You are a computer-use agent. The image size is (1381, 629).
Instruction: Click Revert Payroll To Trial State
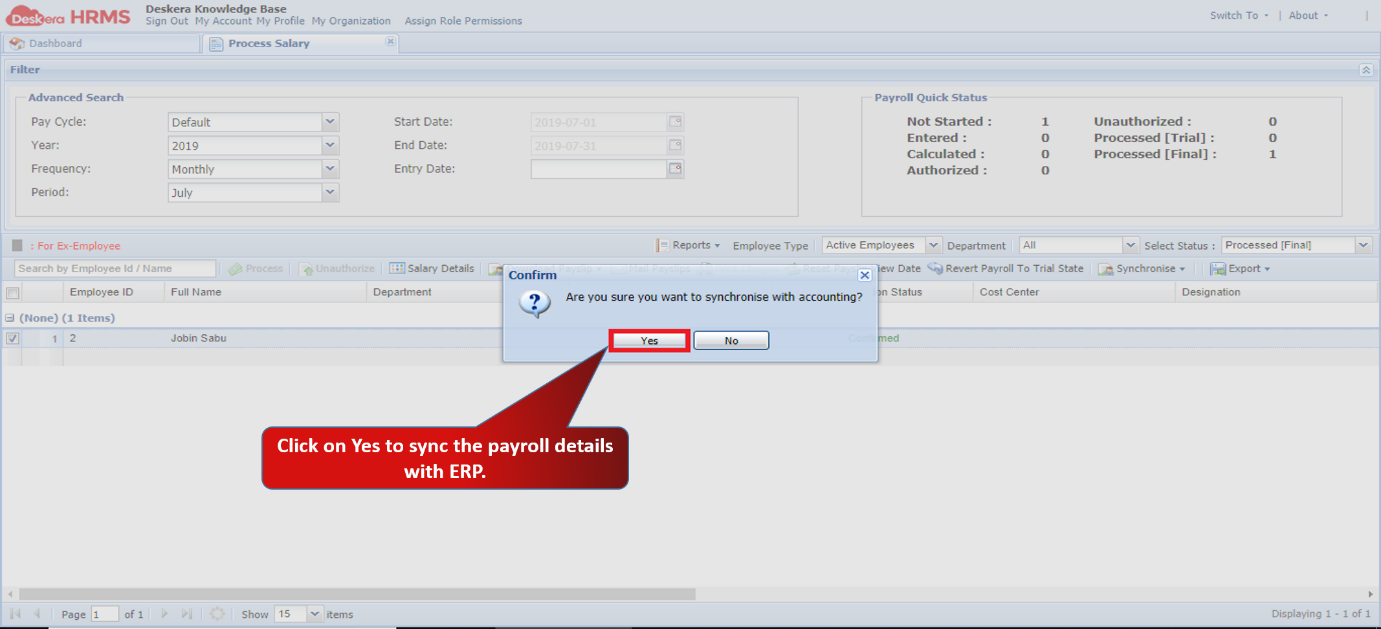click(x=1006, y=269)
